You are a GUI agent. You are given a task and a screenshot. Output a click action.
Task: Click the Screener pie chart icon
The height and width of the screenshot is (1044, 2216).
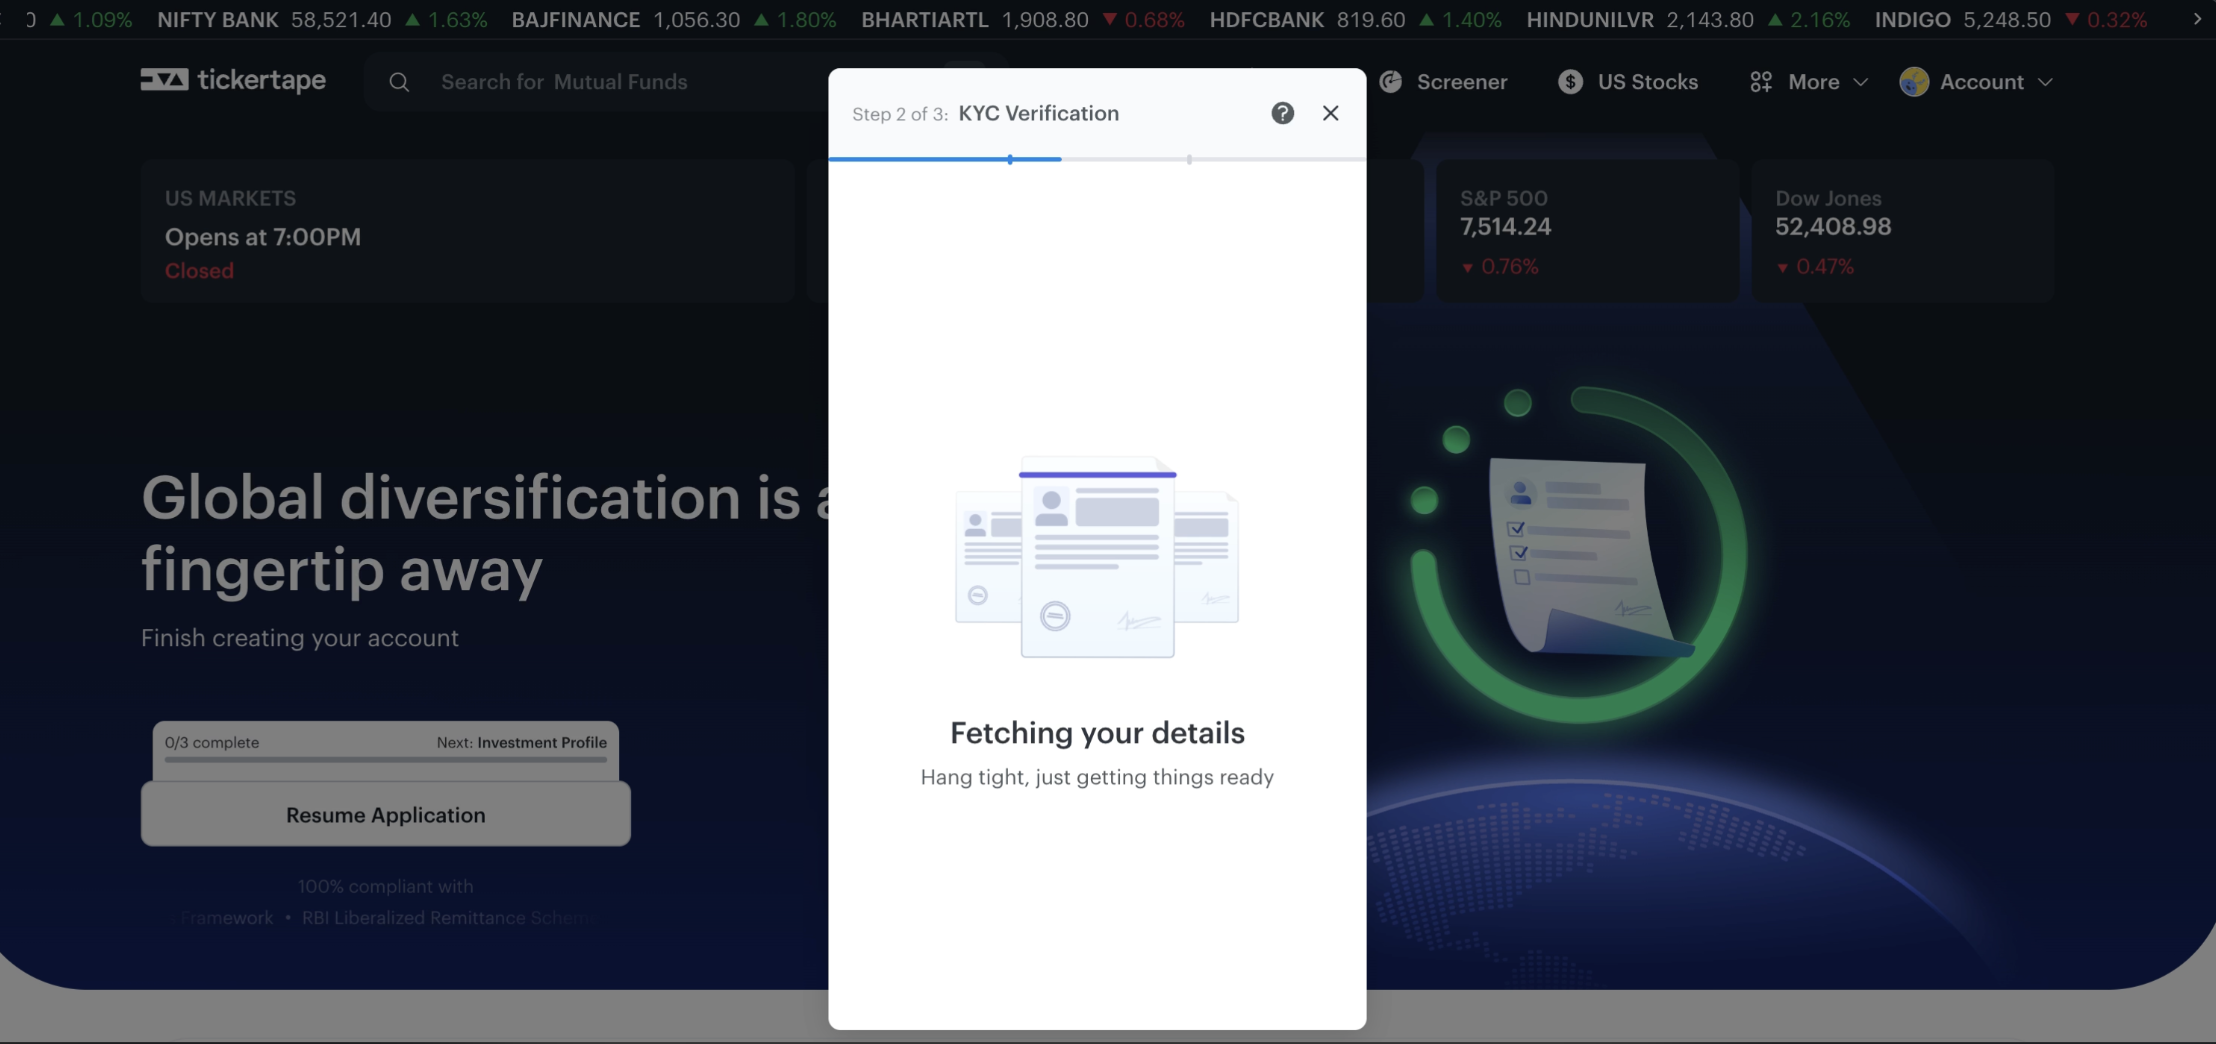(x=1390, y=82)
